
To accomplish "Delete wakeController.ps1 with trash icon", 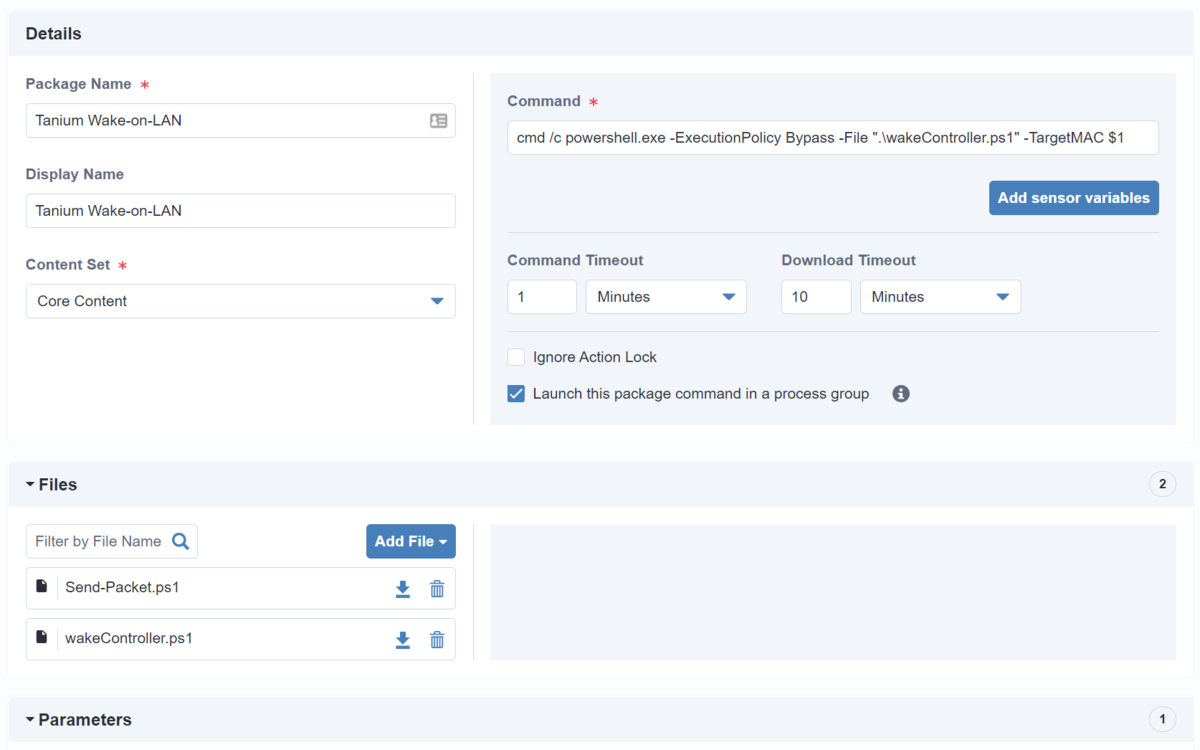I will (x=437, y=640).
